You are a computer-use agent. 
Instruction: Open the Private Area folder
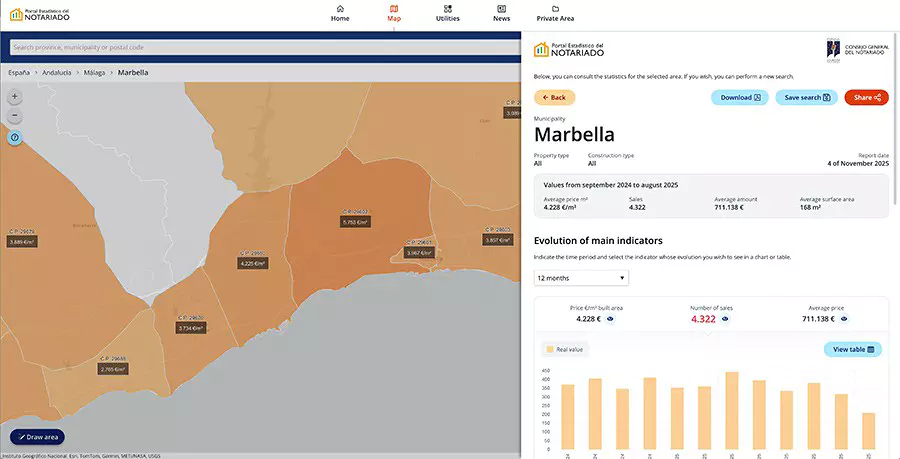555,13
